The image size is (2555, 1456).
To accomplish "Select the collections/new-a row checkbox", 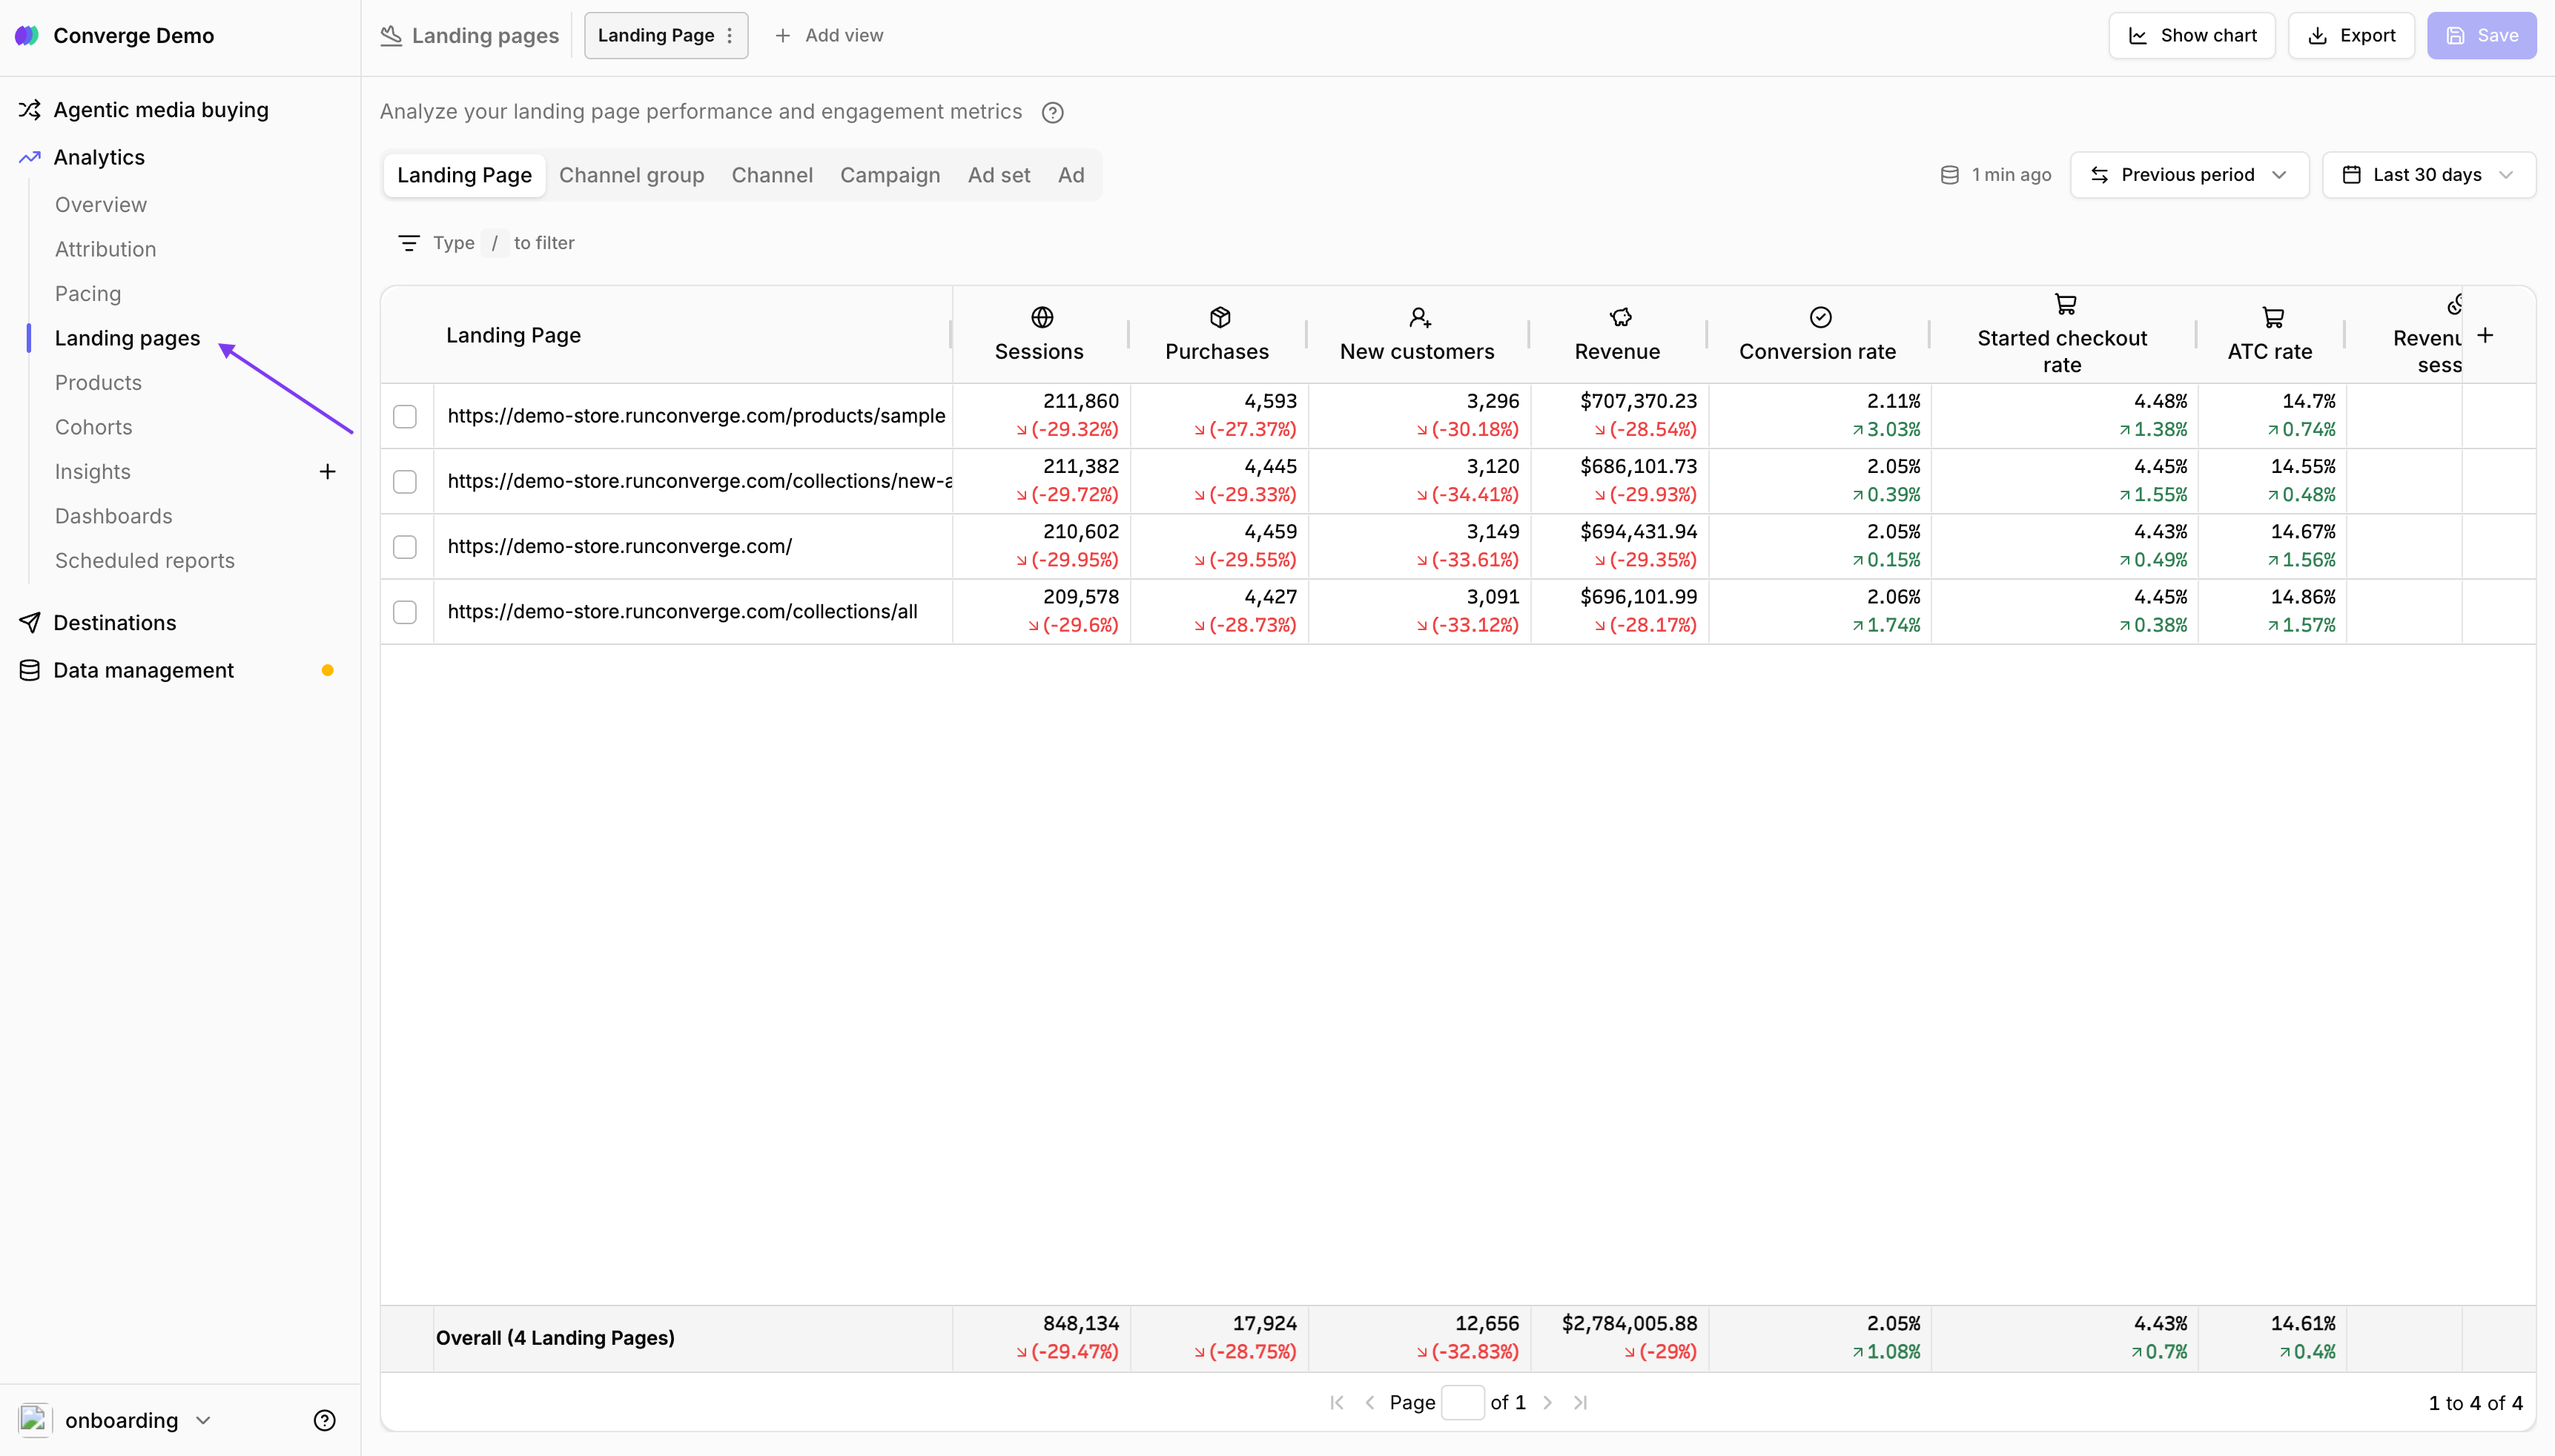I will pyautogui.click(x=405, y=481).
